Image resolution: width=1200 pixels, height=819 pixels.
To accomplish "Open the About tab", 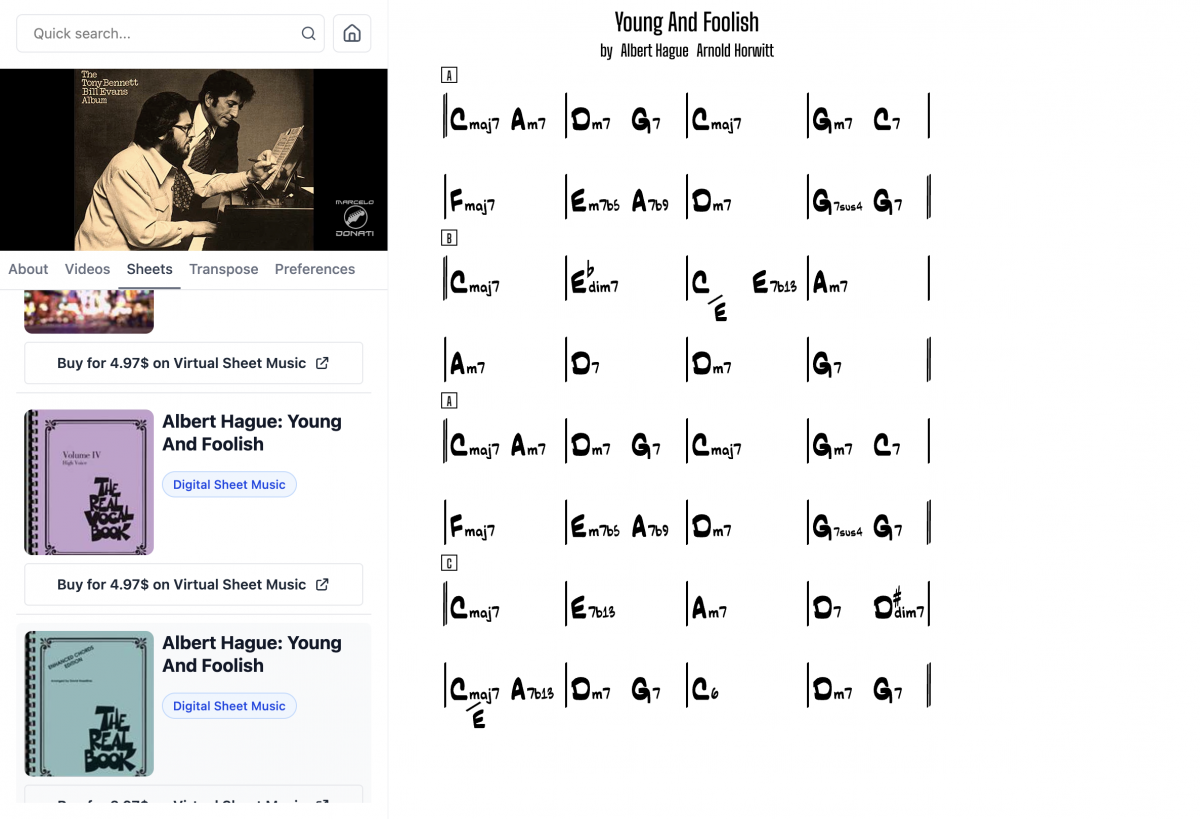I will [28, 269].
